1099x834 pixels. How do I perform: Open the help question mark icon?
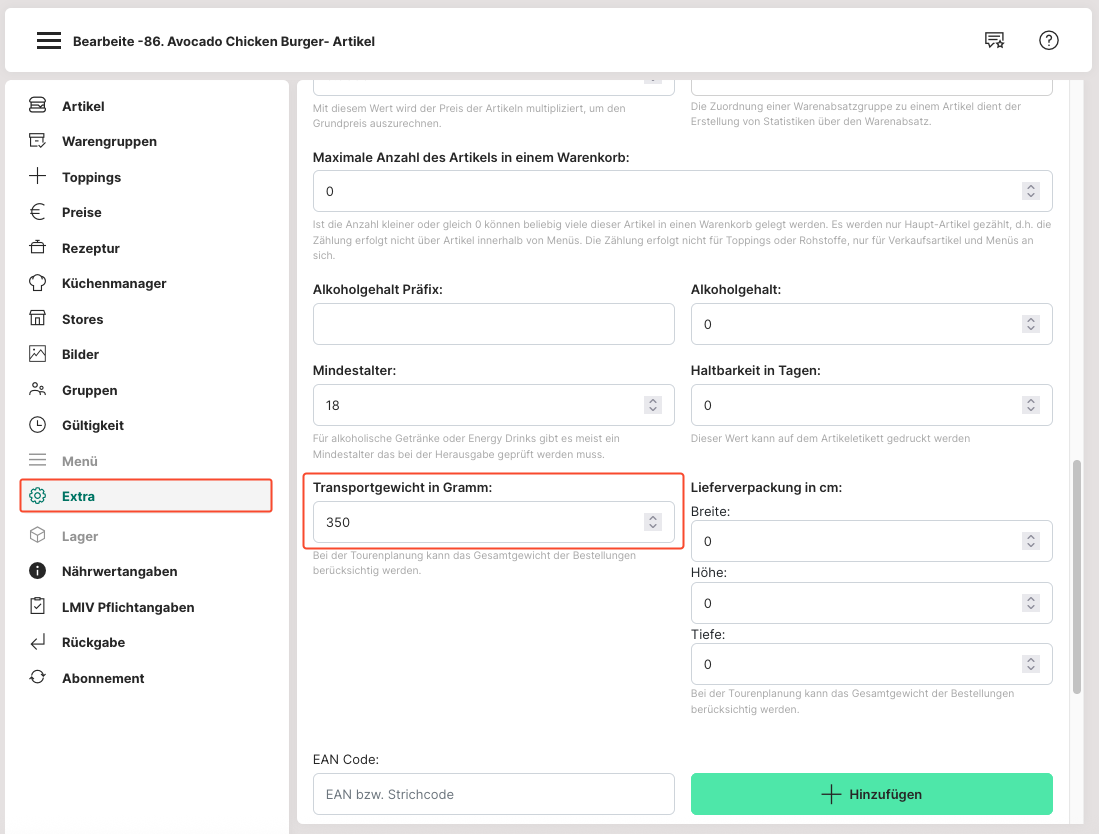pos(1048,40)
